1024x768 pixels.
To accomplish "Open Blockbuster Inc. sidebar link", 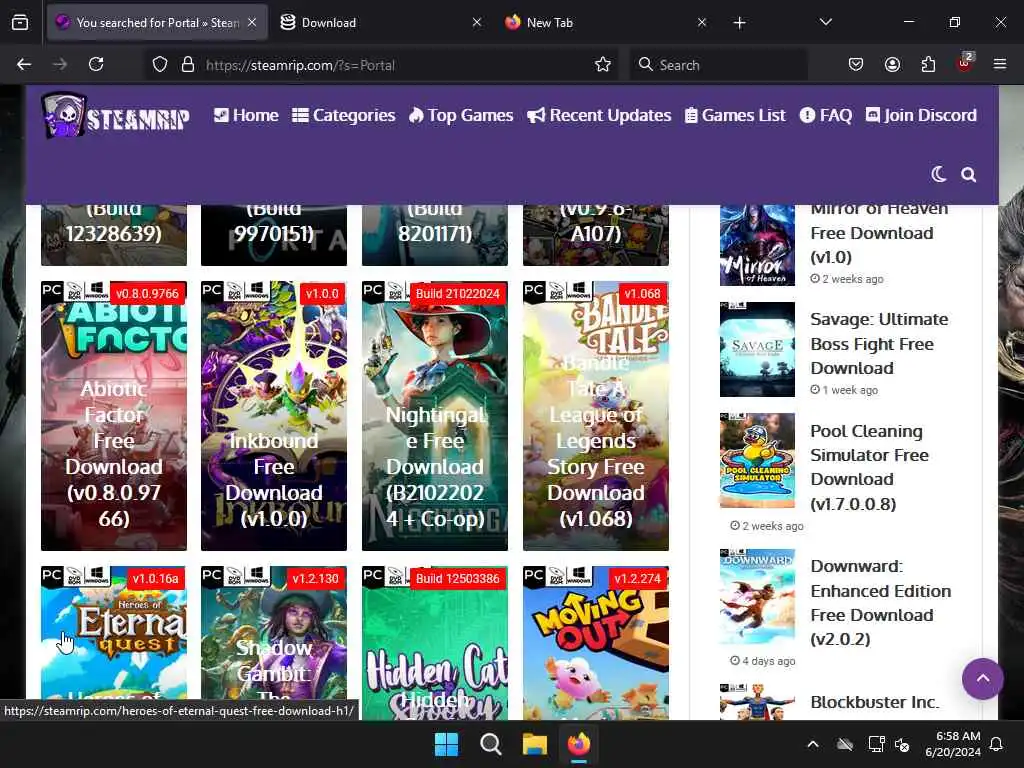I will (874, 702).
